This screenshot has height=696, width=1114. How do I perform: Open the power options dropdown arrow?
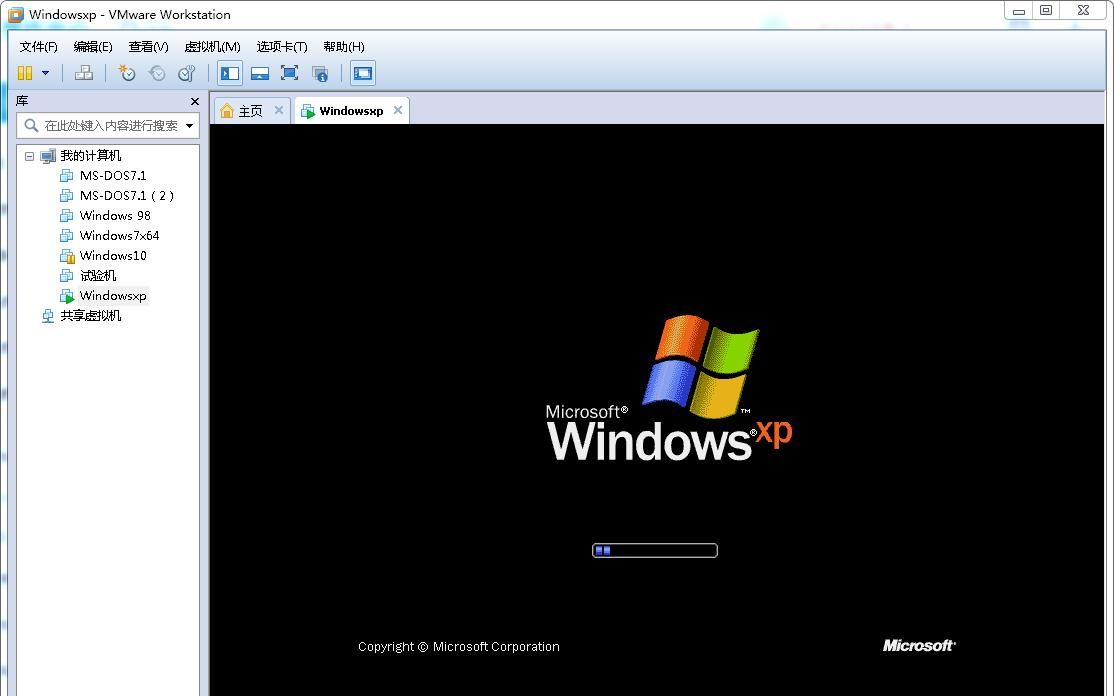click(x=44, y=73)
